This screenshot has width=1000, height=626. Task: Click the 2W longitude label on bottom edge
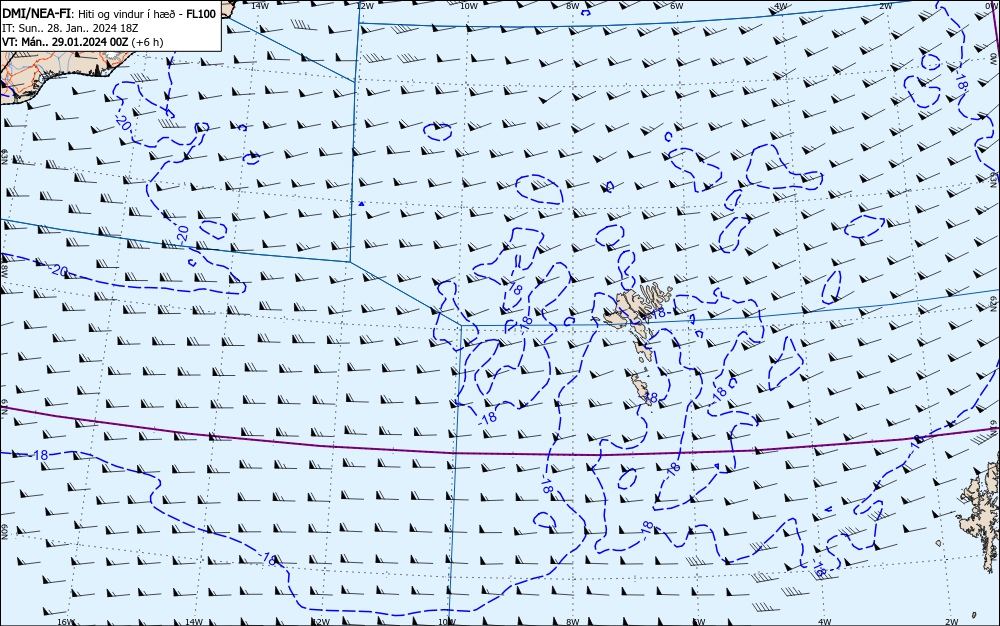pyautogui.click(x=952, y=622)
